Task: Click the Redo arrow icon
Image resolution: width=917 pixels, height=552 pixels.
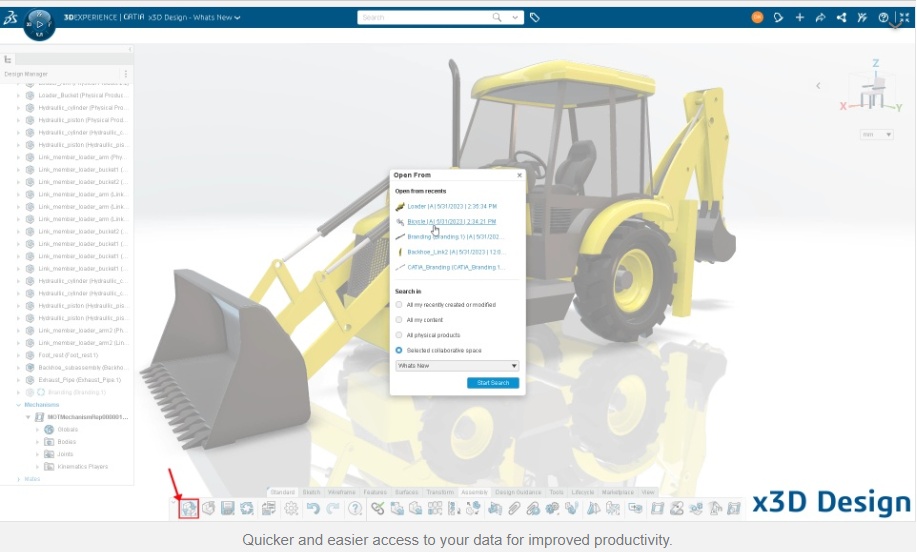Action: pos(333,509)
